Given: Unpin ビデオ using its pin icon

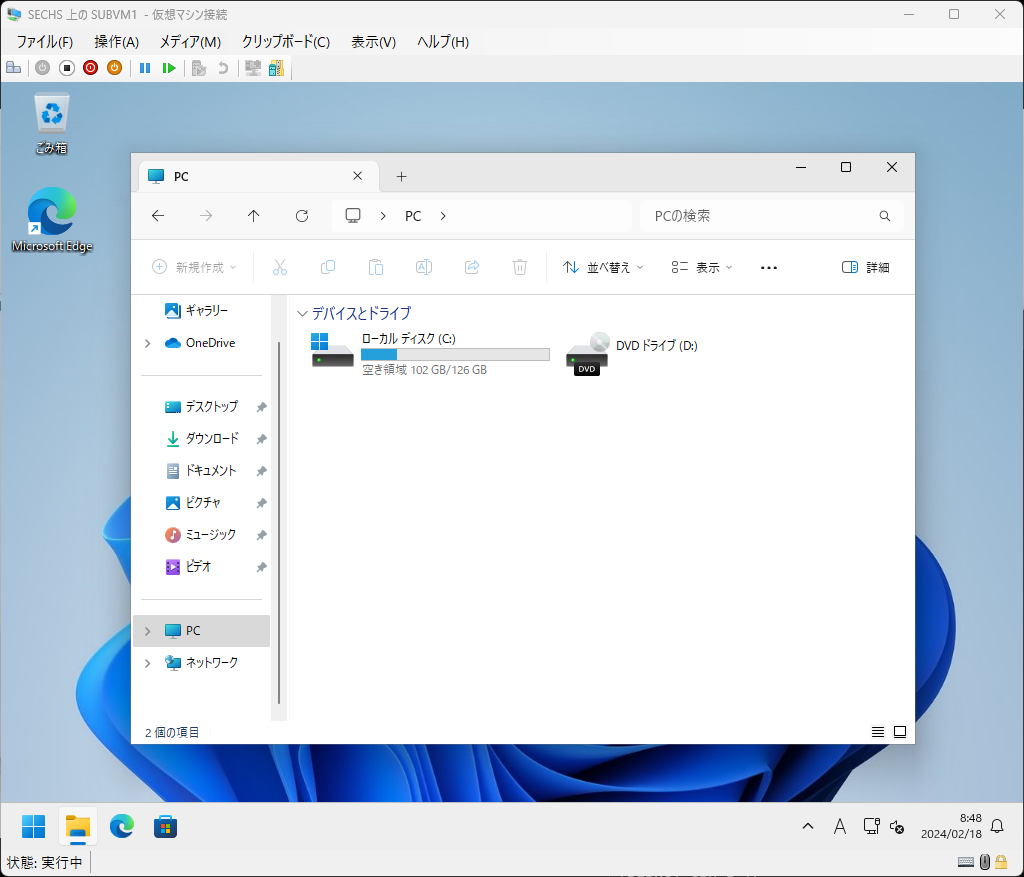Looking at the screenshot, I should [261, 567].
